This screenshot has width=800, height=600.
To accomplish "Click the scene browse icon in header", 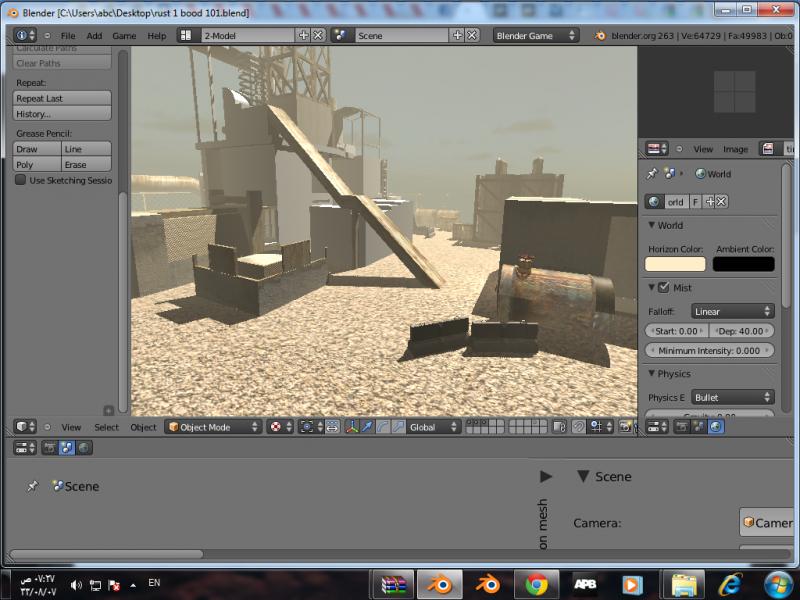I will pos(340,35).
